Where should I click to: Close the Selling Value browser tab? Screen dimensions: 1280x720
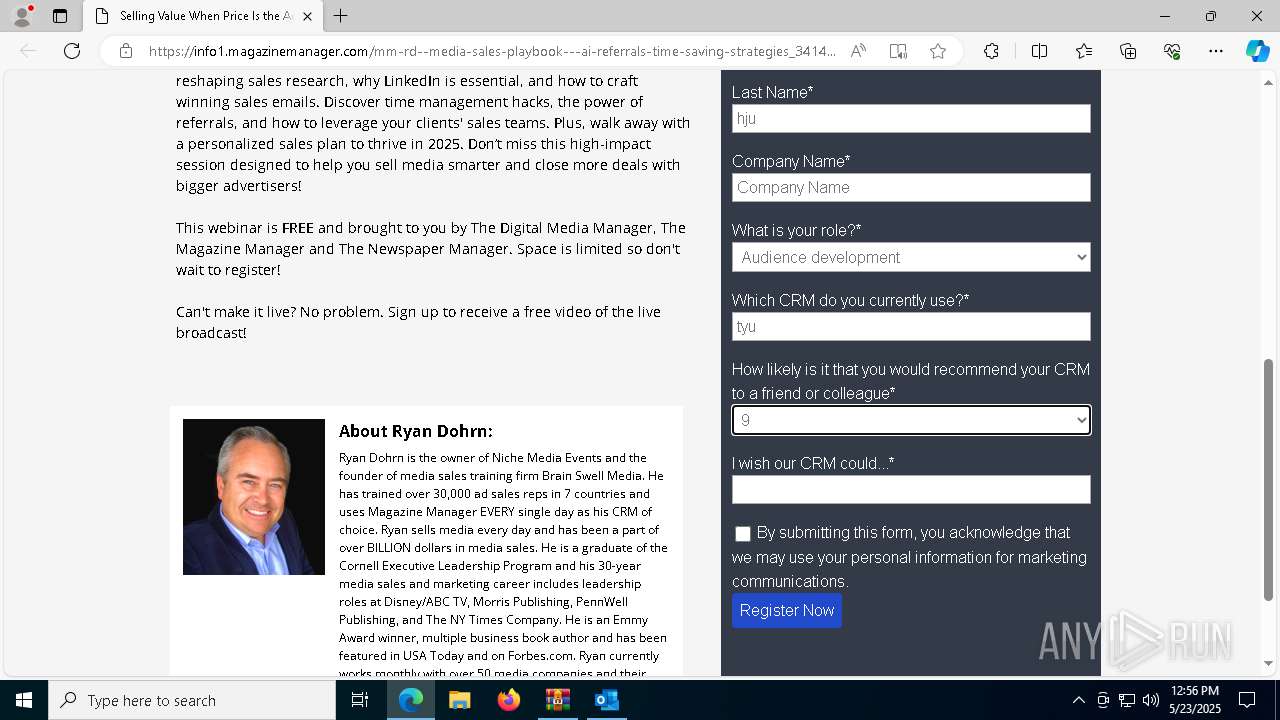pos(307,16)
